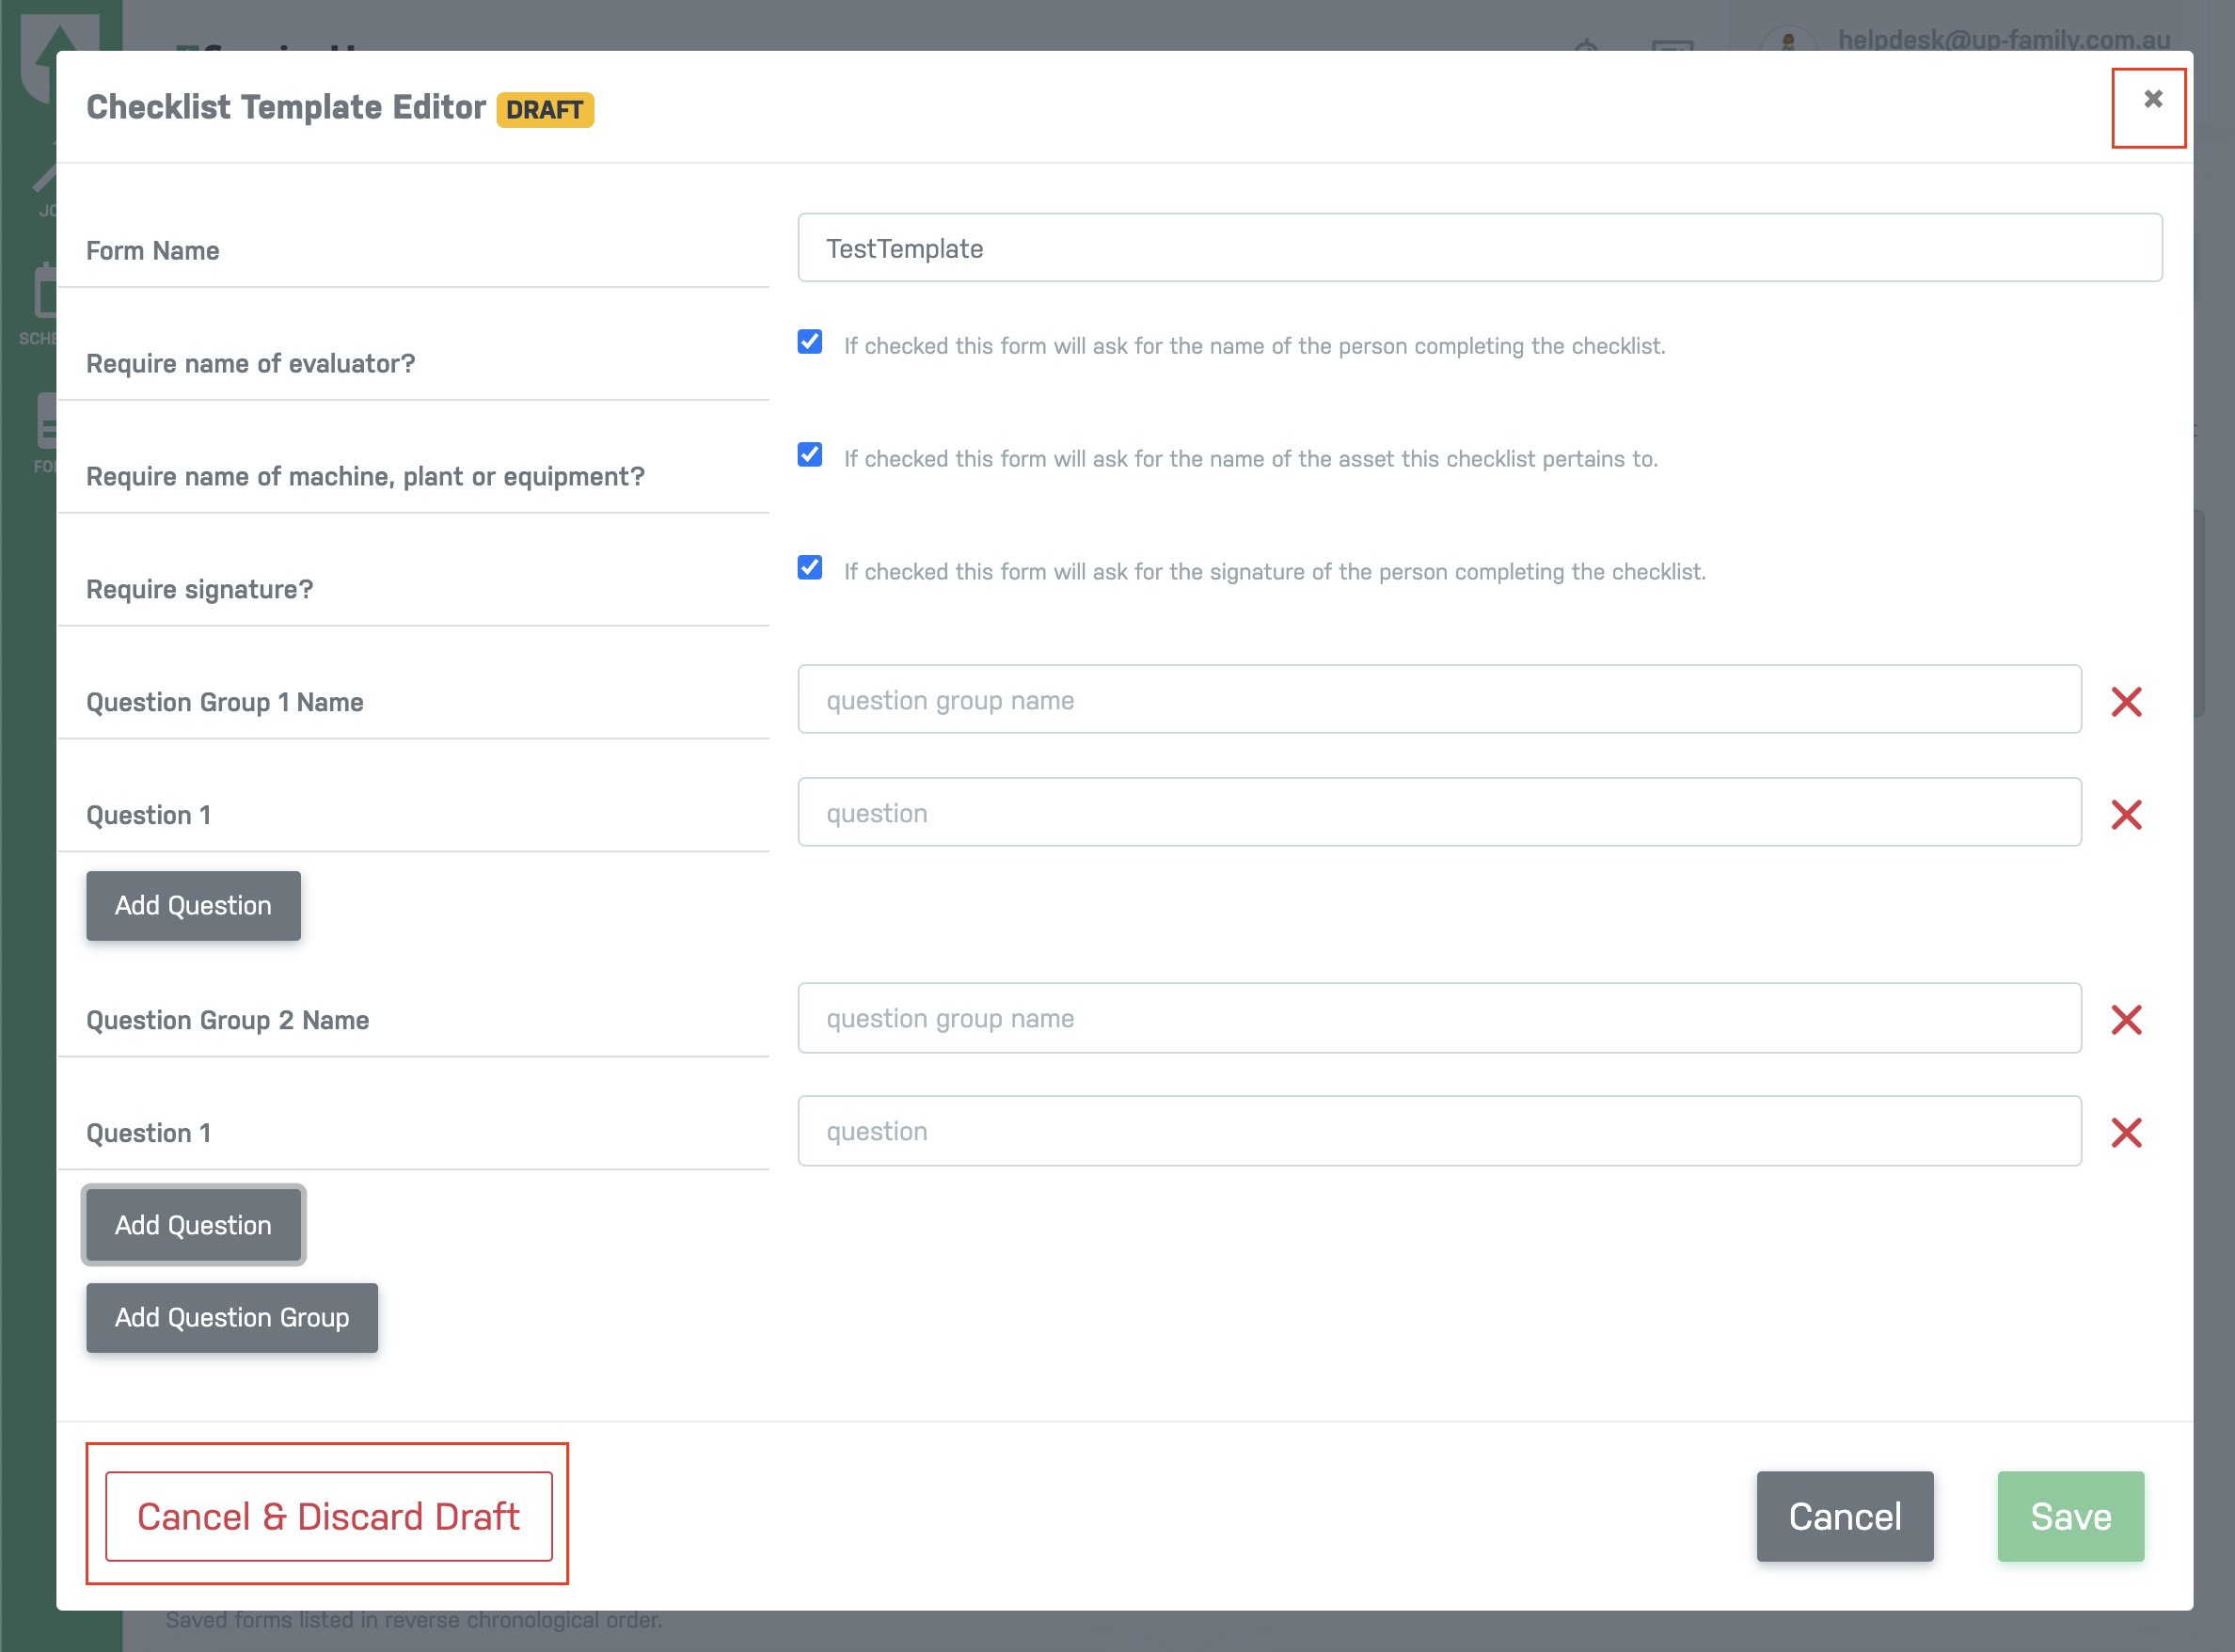Click the Form Name text field
2235x1652 pixels.
click(1479, 248)
